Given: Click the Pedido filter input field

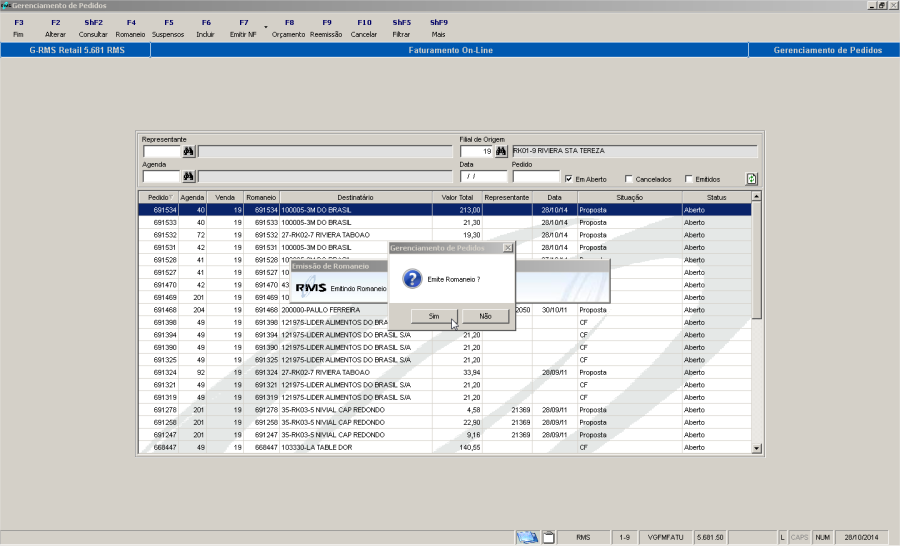Looking at the screenshot, I should pos(536,176).
